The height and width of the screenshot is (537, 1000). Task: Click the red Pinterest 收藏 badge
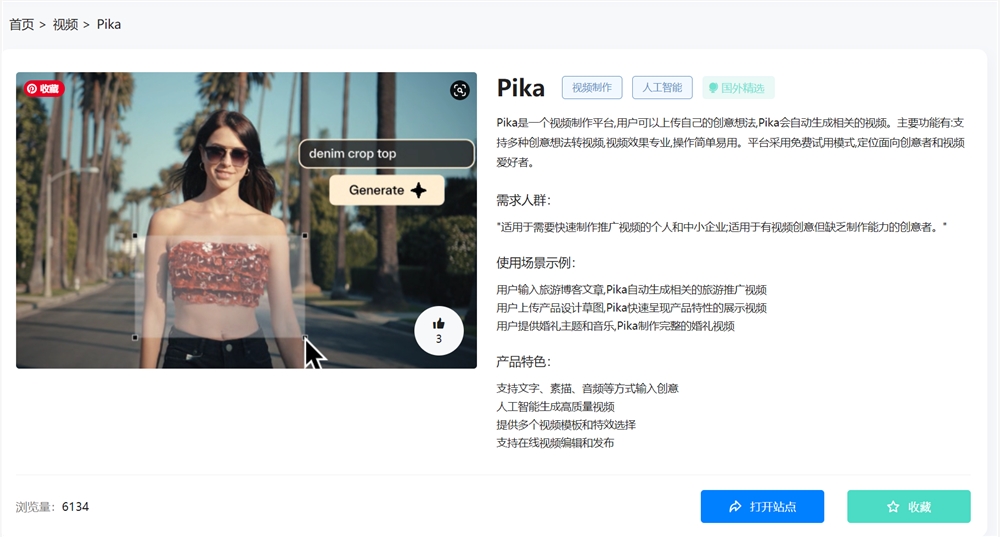click(x=45, y=89)
